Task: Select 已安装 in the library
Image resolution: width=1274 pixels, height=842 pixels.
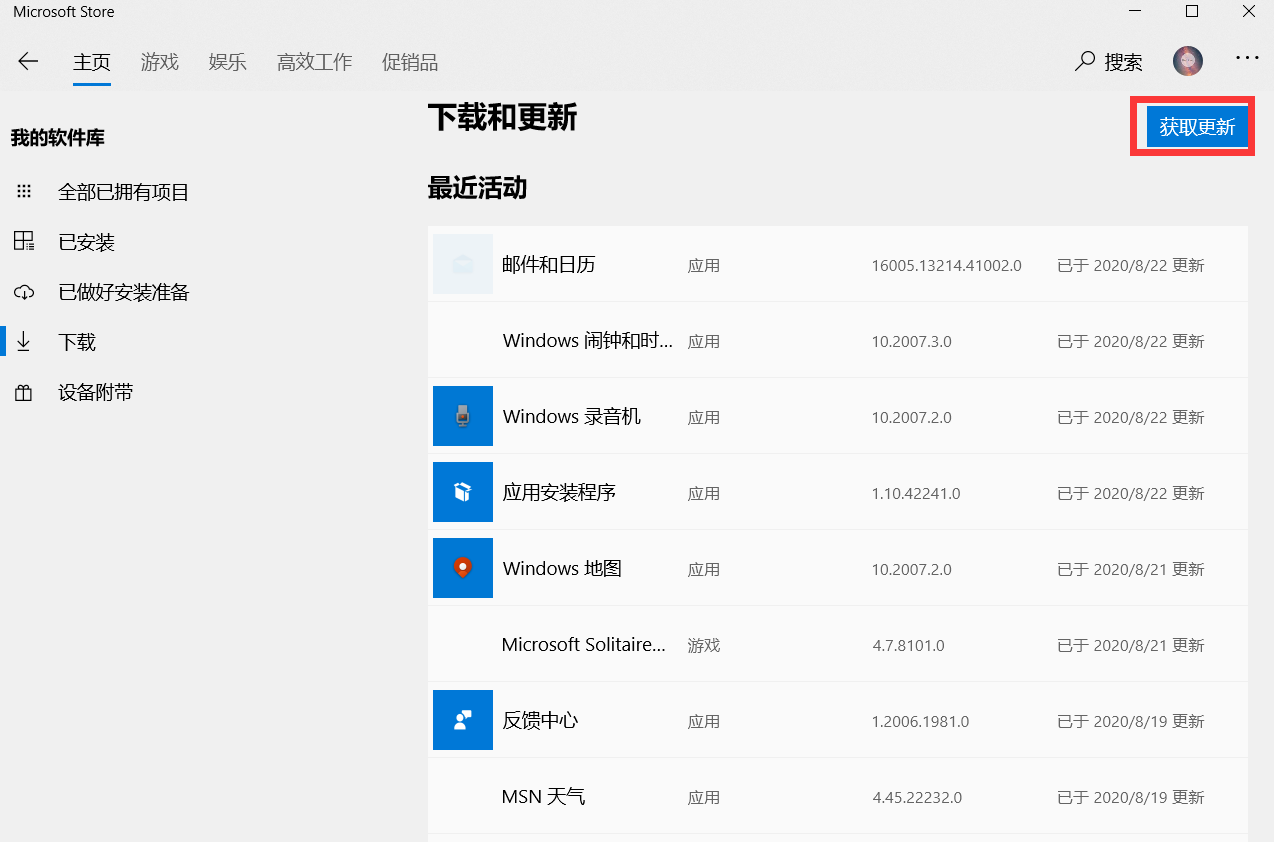Action: click(87, 242)
